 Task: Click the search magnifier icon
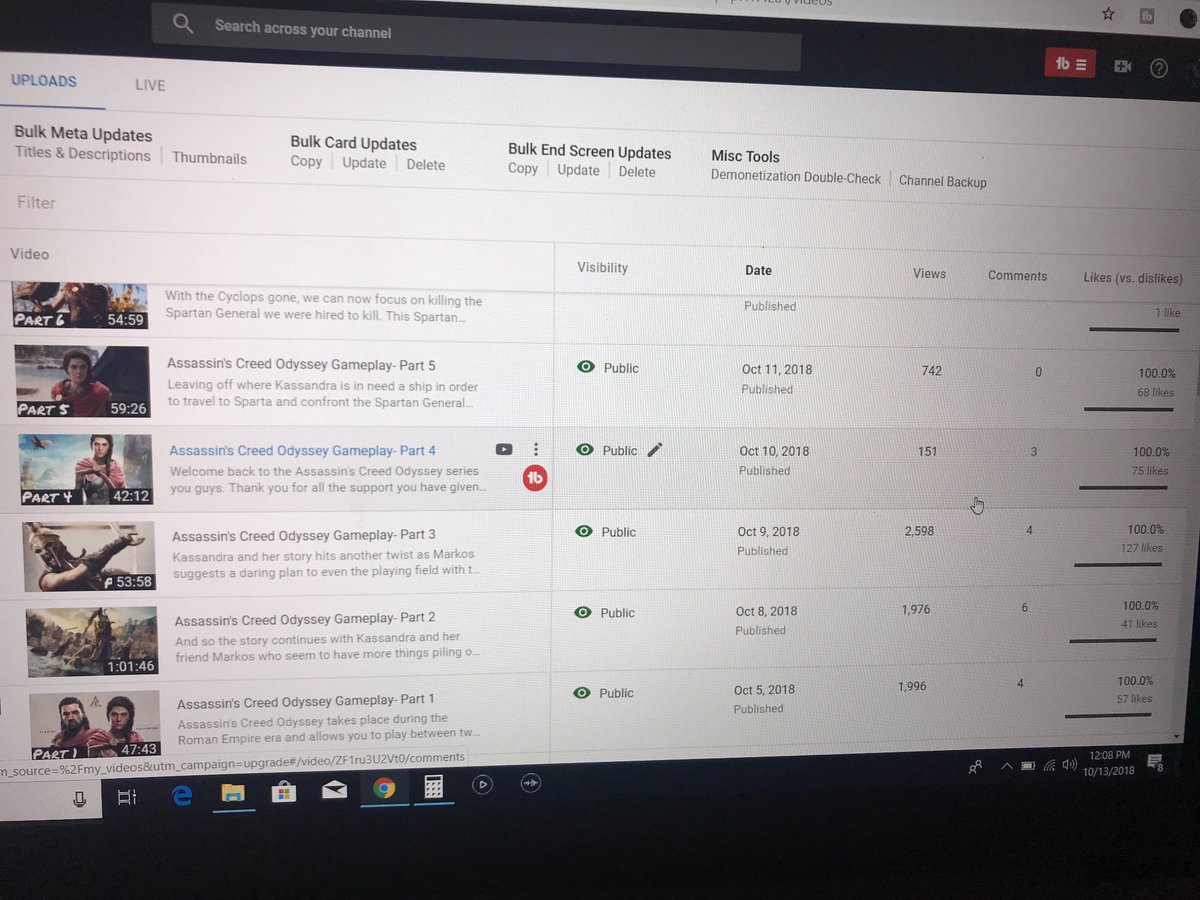pos(182,24)
